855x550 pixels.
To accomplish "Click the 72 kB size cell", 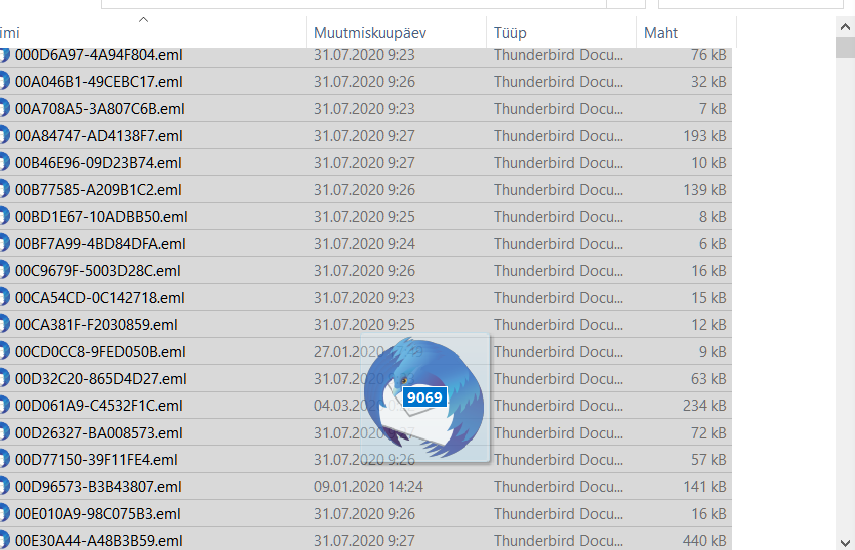I will pyautogui.click(x=709, y=433).
